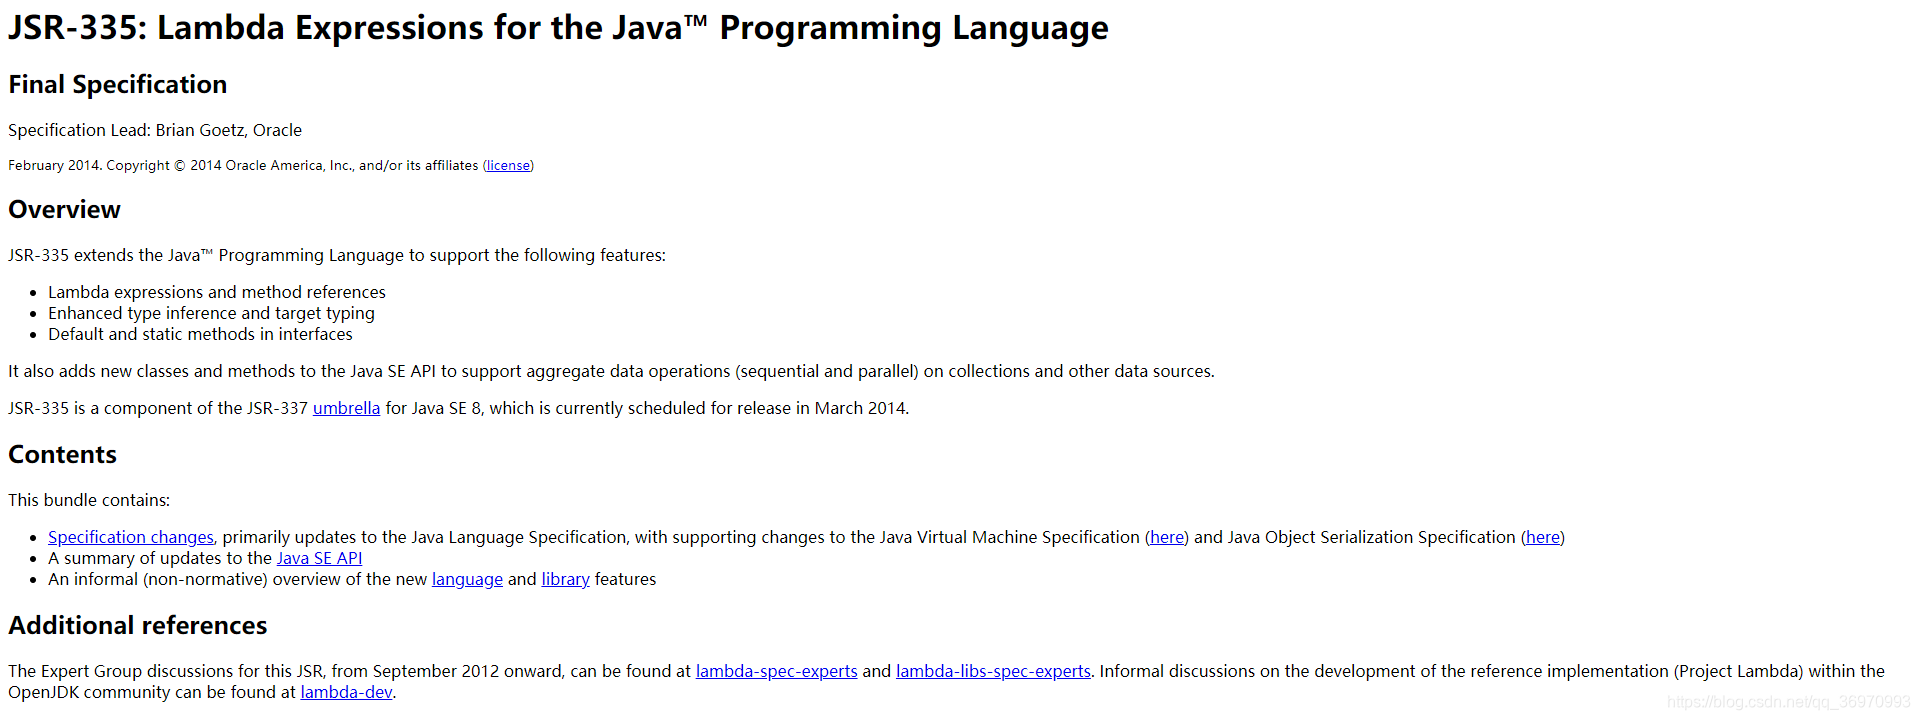Open the Specification changes link

(131, 537)
